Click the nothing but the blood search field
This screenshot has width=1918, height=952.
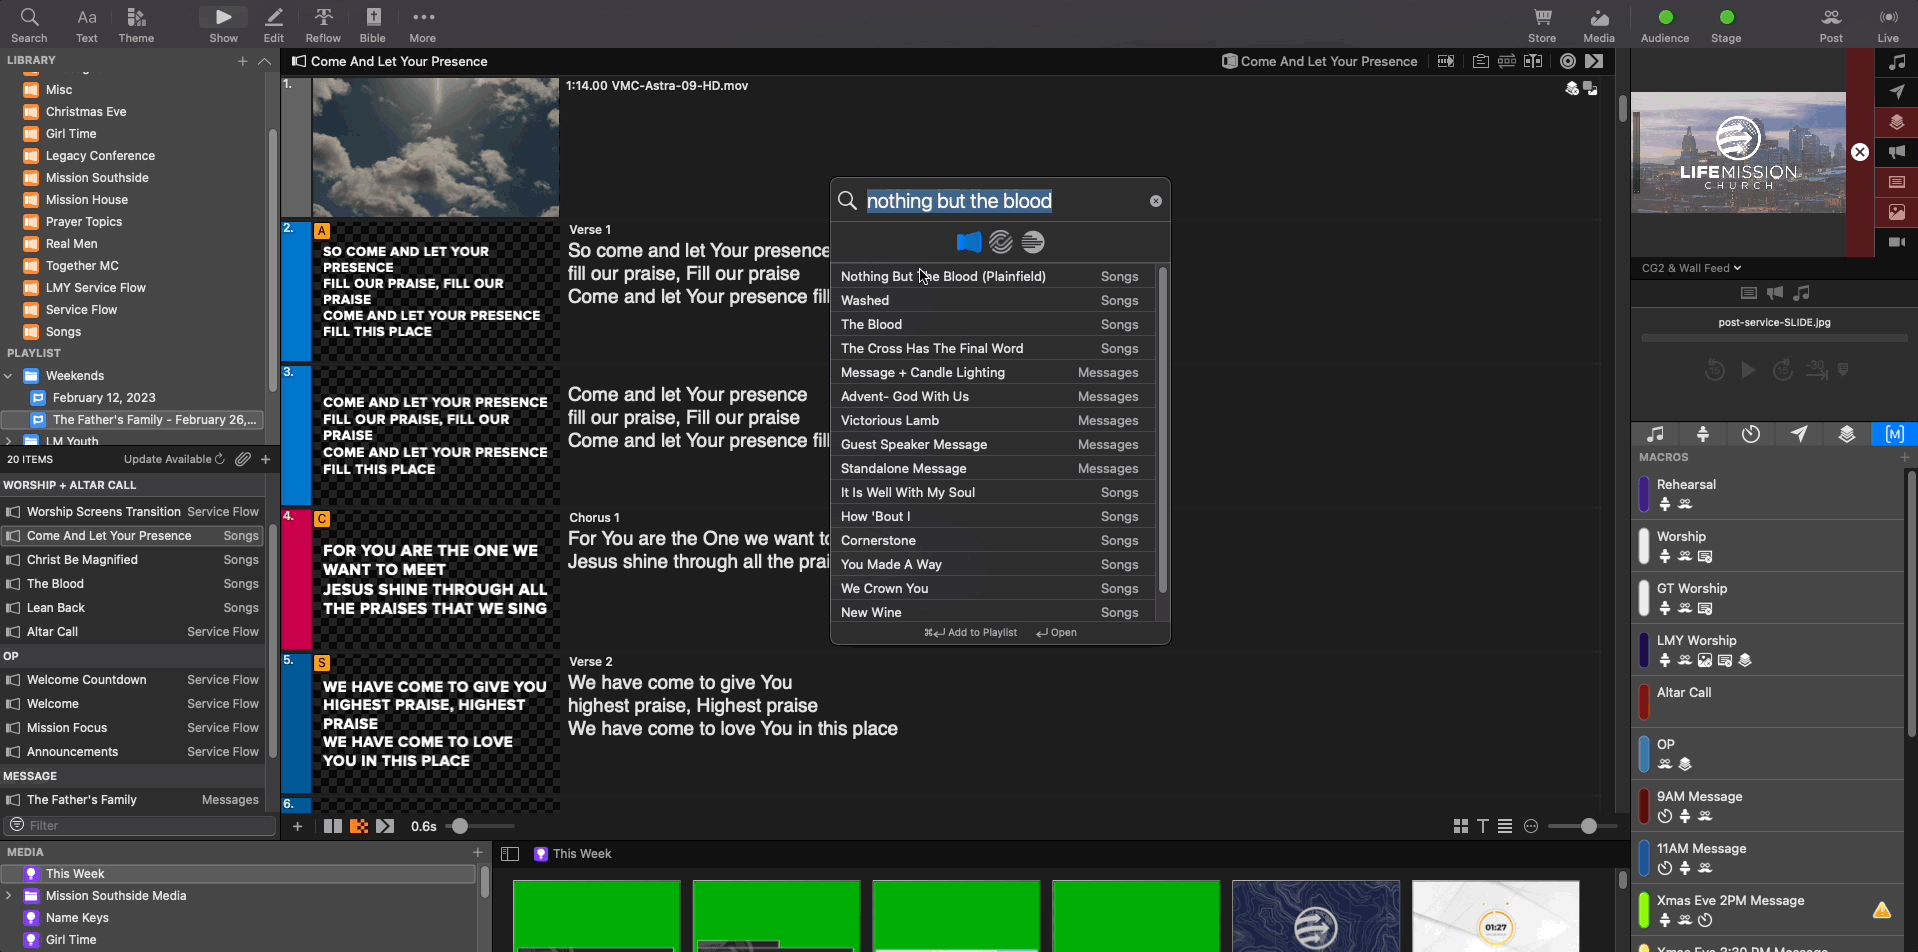pos(1003,201)
